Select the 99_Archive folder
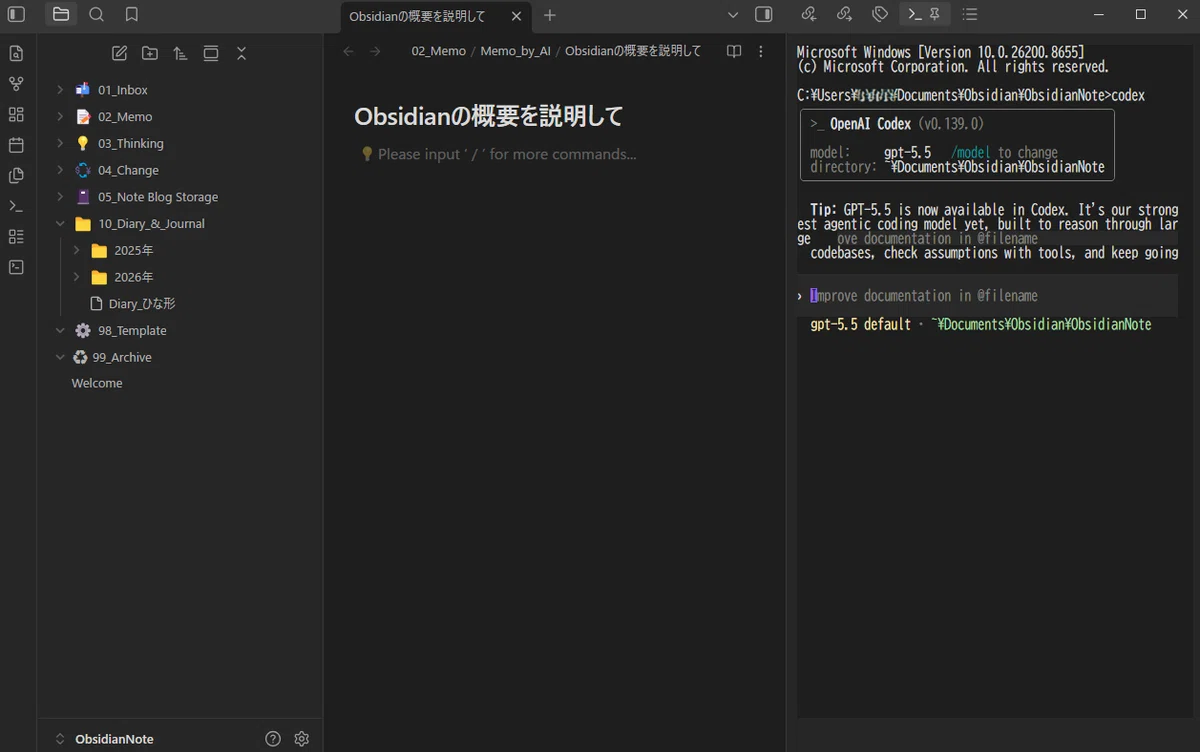The height and width of the screenshot is (752, 1200). pos(122,357)
